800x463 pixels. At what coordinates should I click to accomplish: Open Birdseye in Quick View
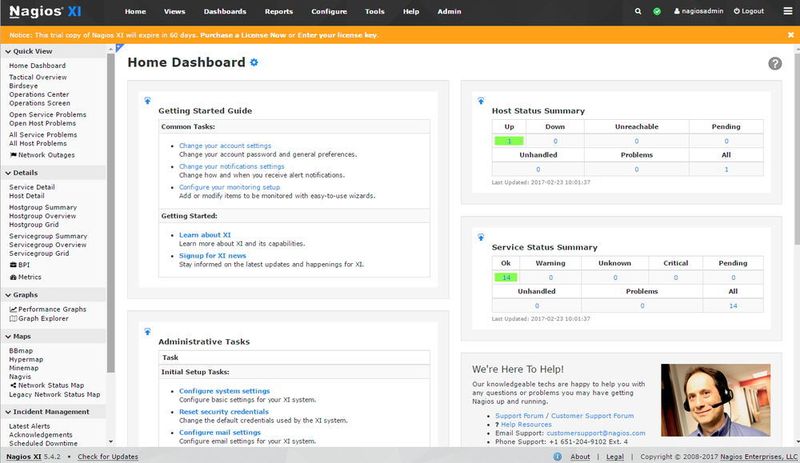point(23,86)
